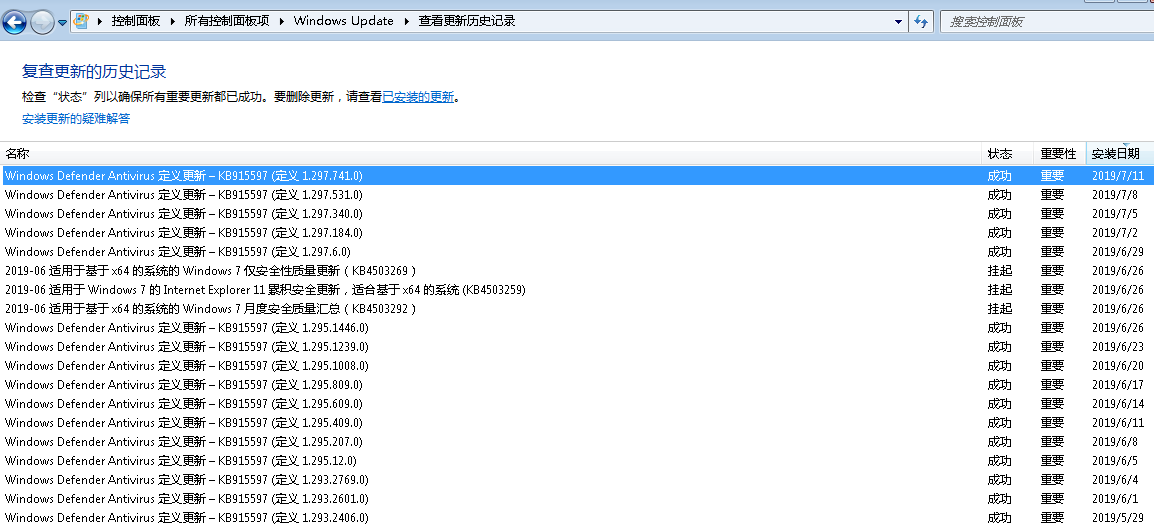The image size is (1154, 527).
Task: Click install date 2019/7/8
Action: click(1115, 195)
